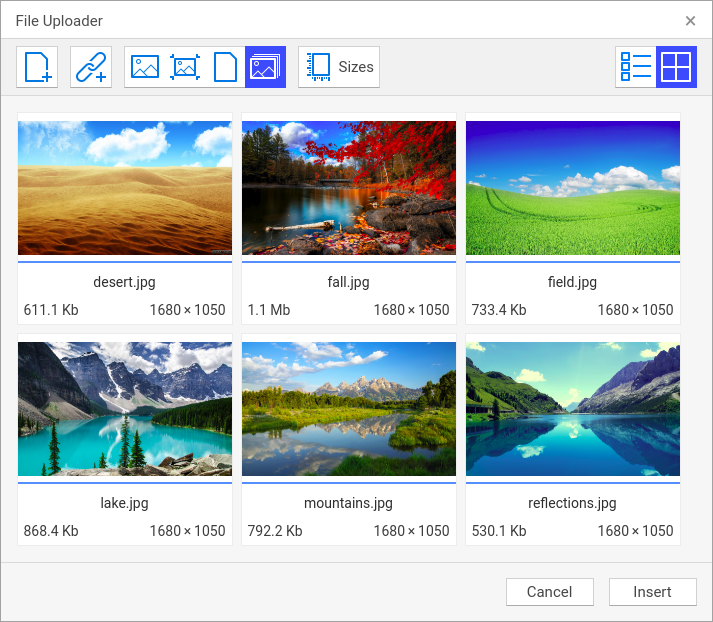Select the cropped image frame icon
Image resolution: width=713 pixels, height=622 pixels.
(185, 67)
